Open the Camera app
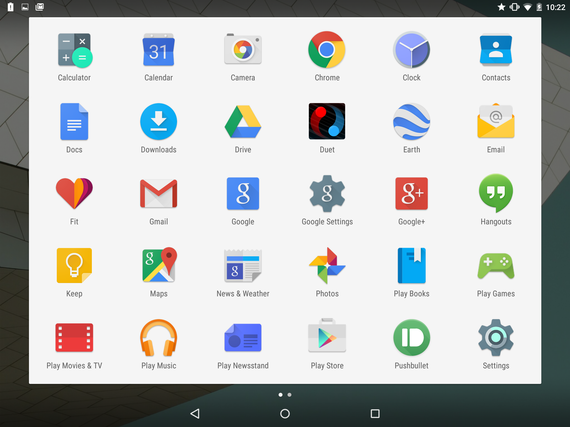The height and width of the screenshot is (427, 570). 243,49
